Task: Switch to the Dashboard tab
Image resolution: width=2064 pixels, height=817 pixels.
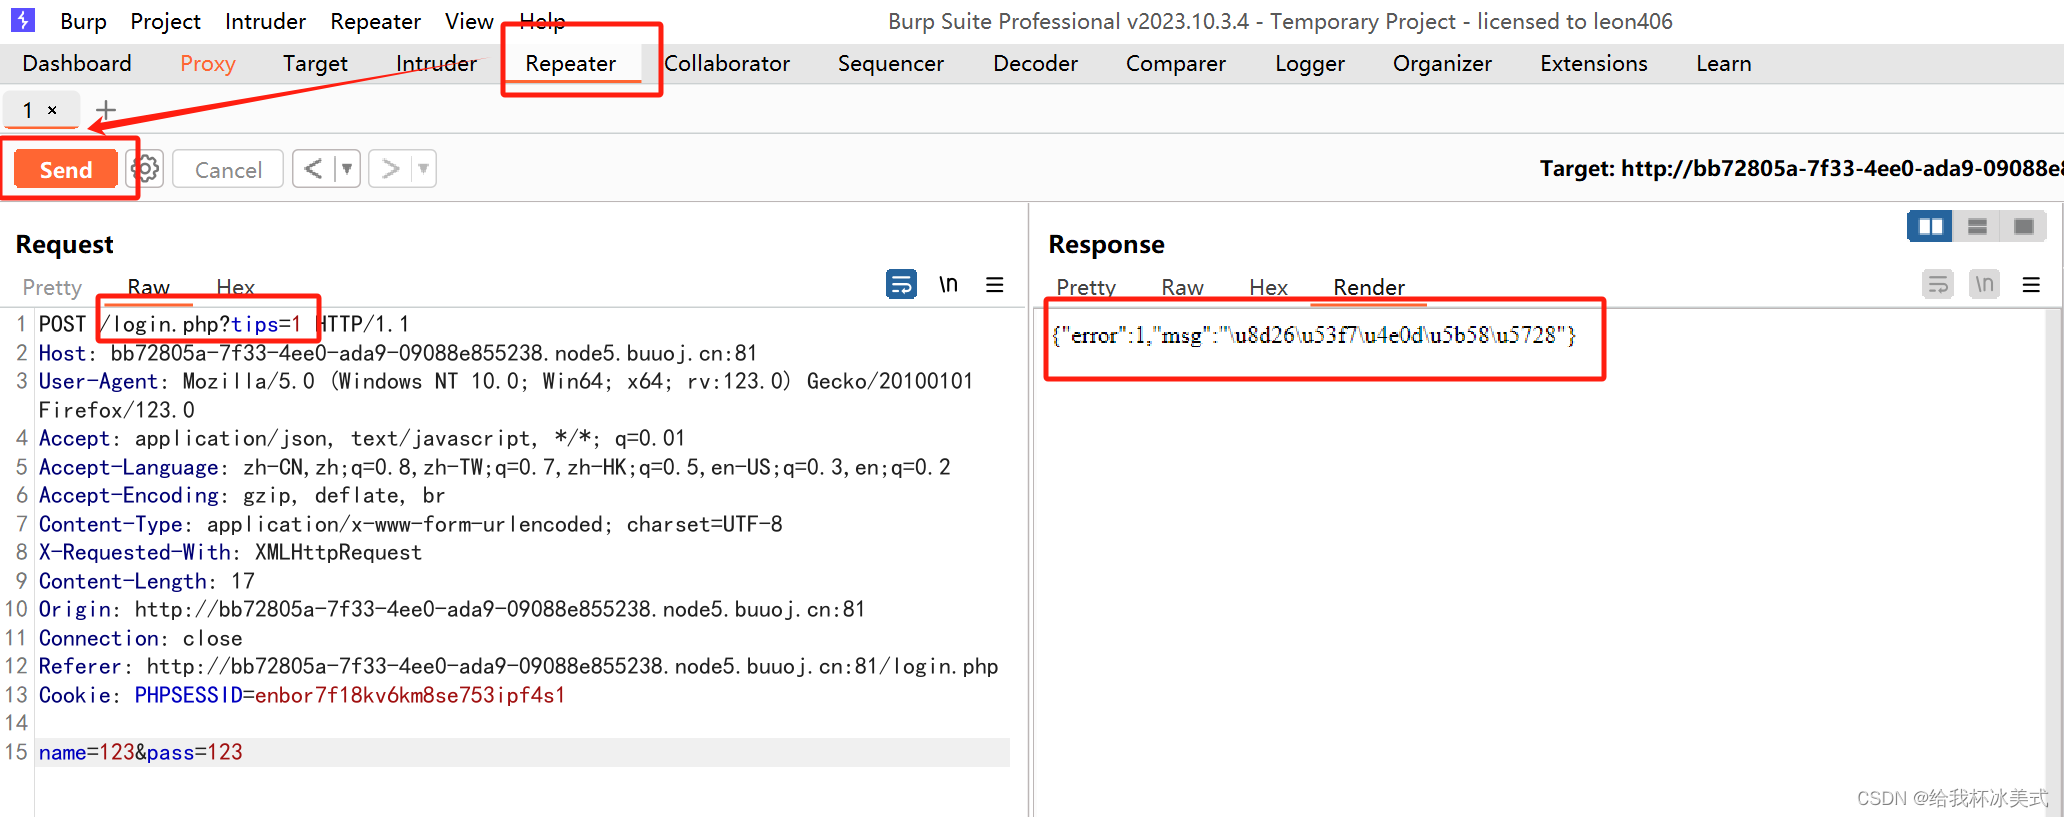Action: (77, 64)
